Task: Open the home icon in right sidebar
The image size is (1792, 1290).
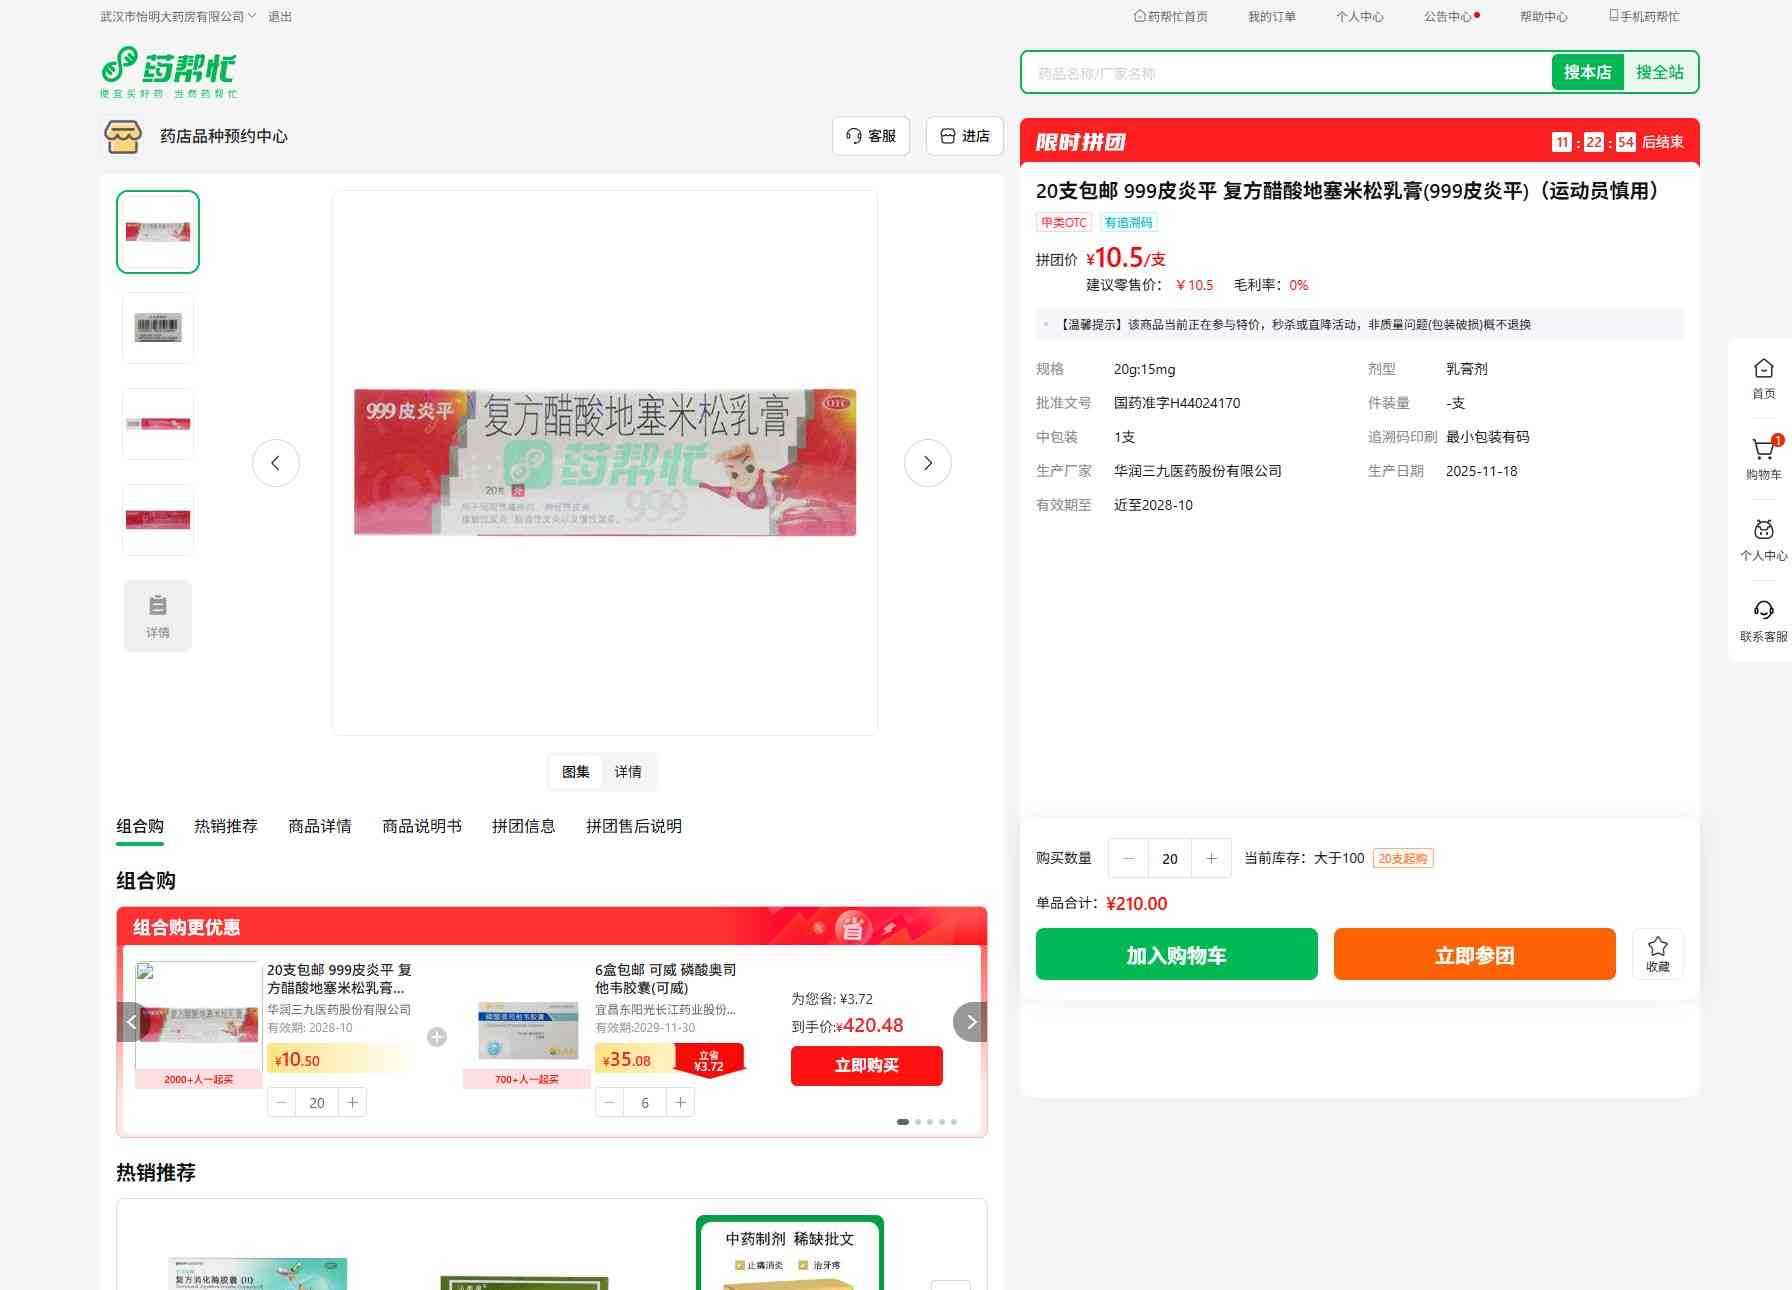Action: pos(1763,370)
